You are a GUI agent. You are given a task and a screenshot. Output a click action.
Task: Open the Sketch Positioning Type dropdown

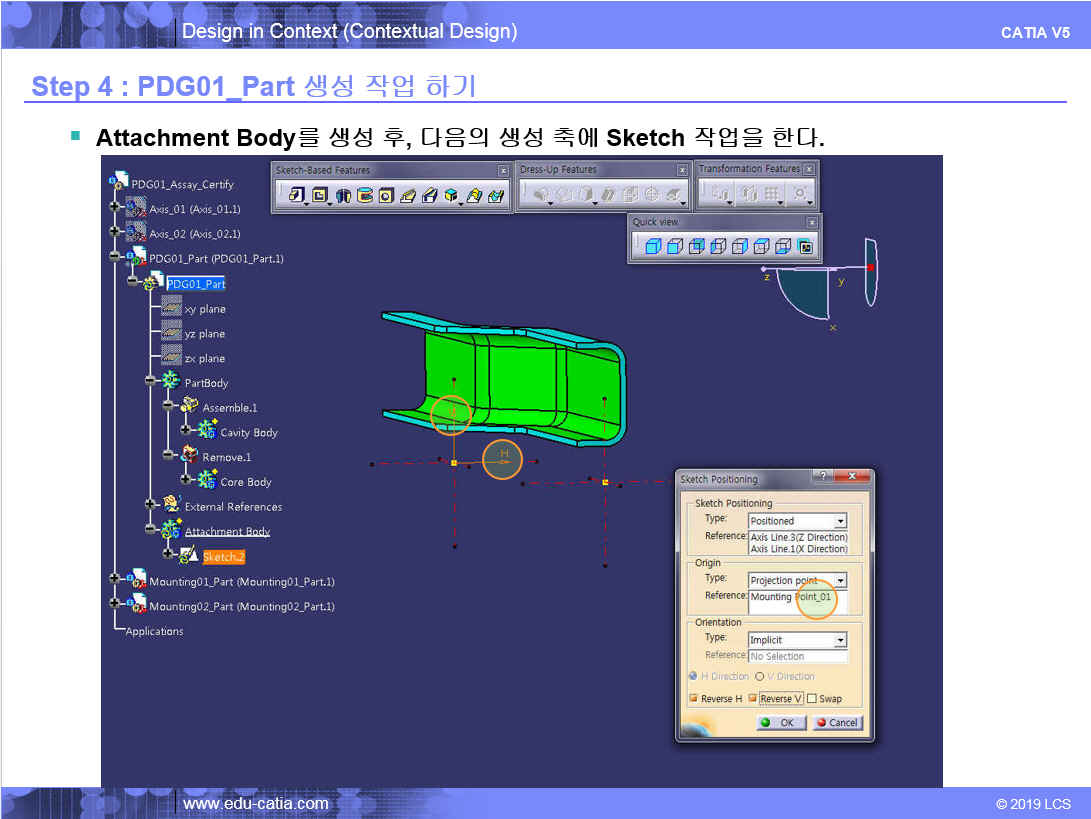click(x=840, y=521)
